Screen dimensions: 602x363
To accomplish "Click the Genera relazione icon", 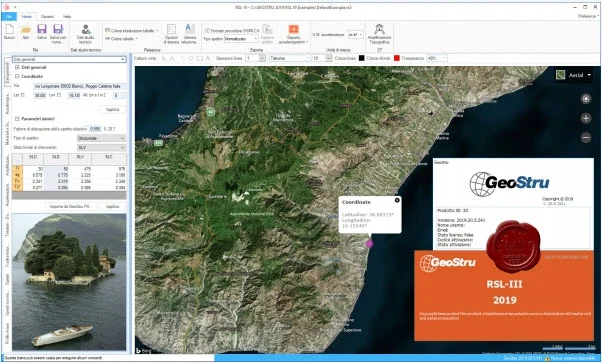I will [190, 29].
